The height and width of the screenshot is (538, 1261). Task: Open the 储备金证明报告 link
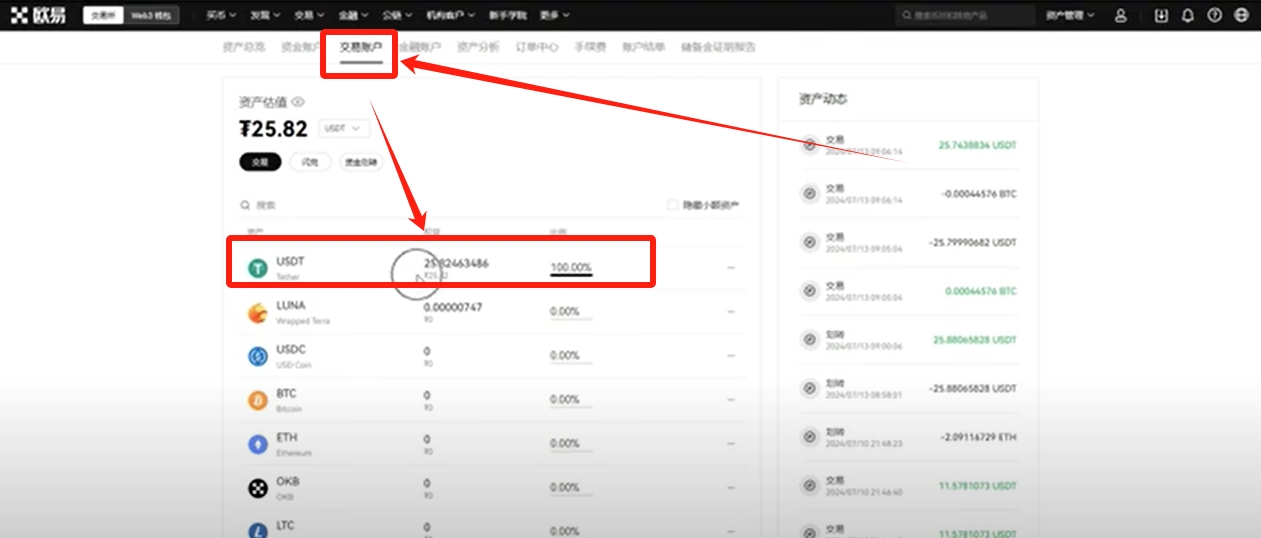tap(718, 47)
